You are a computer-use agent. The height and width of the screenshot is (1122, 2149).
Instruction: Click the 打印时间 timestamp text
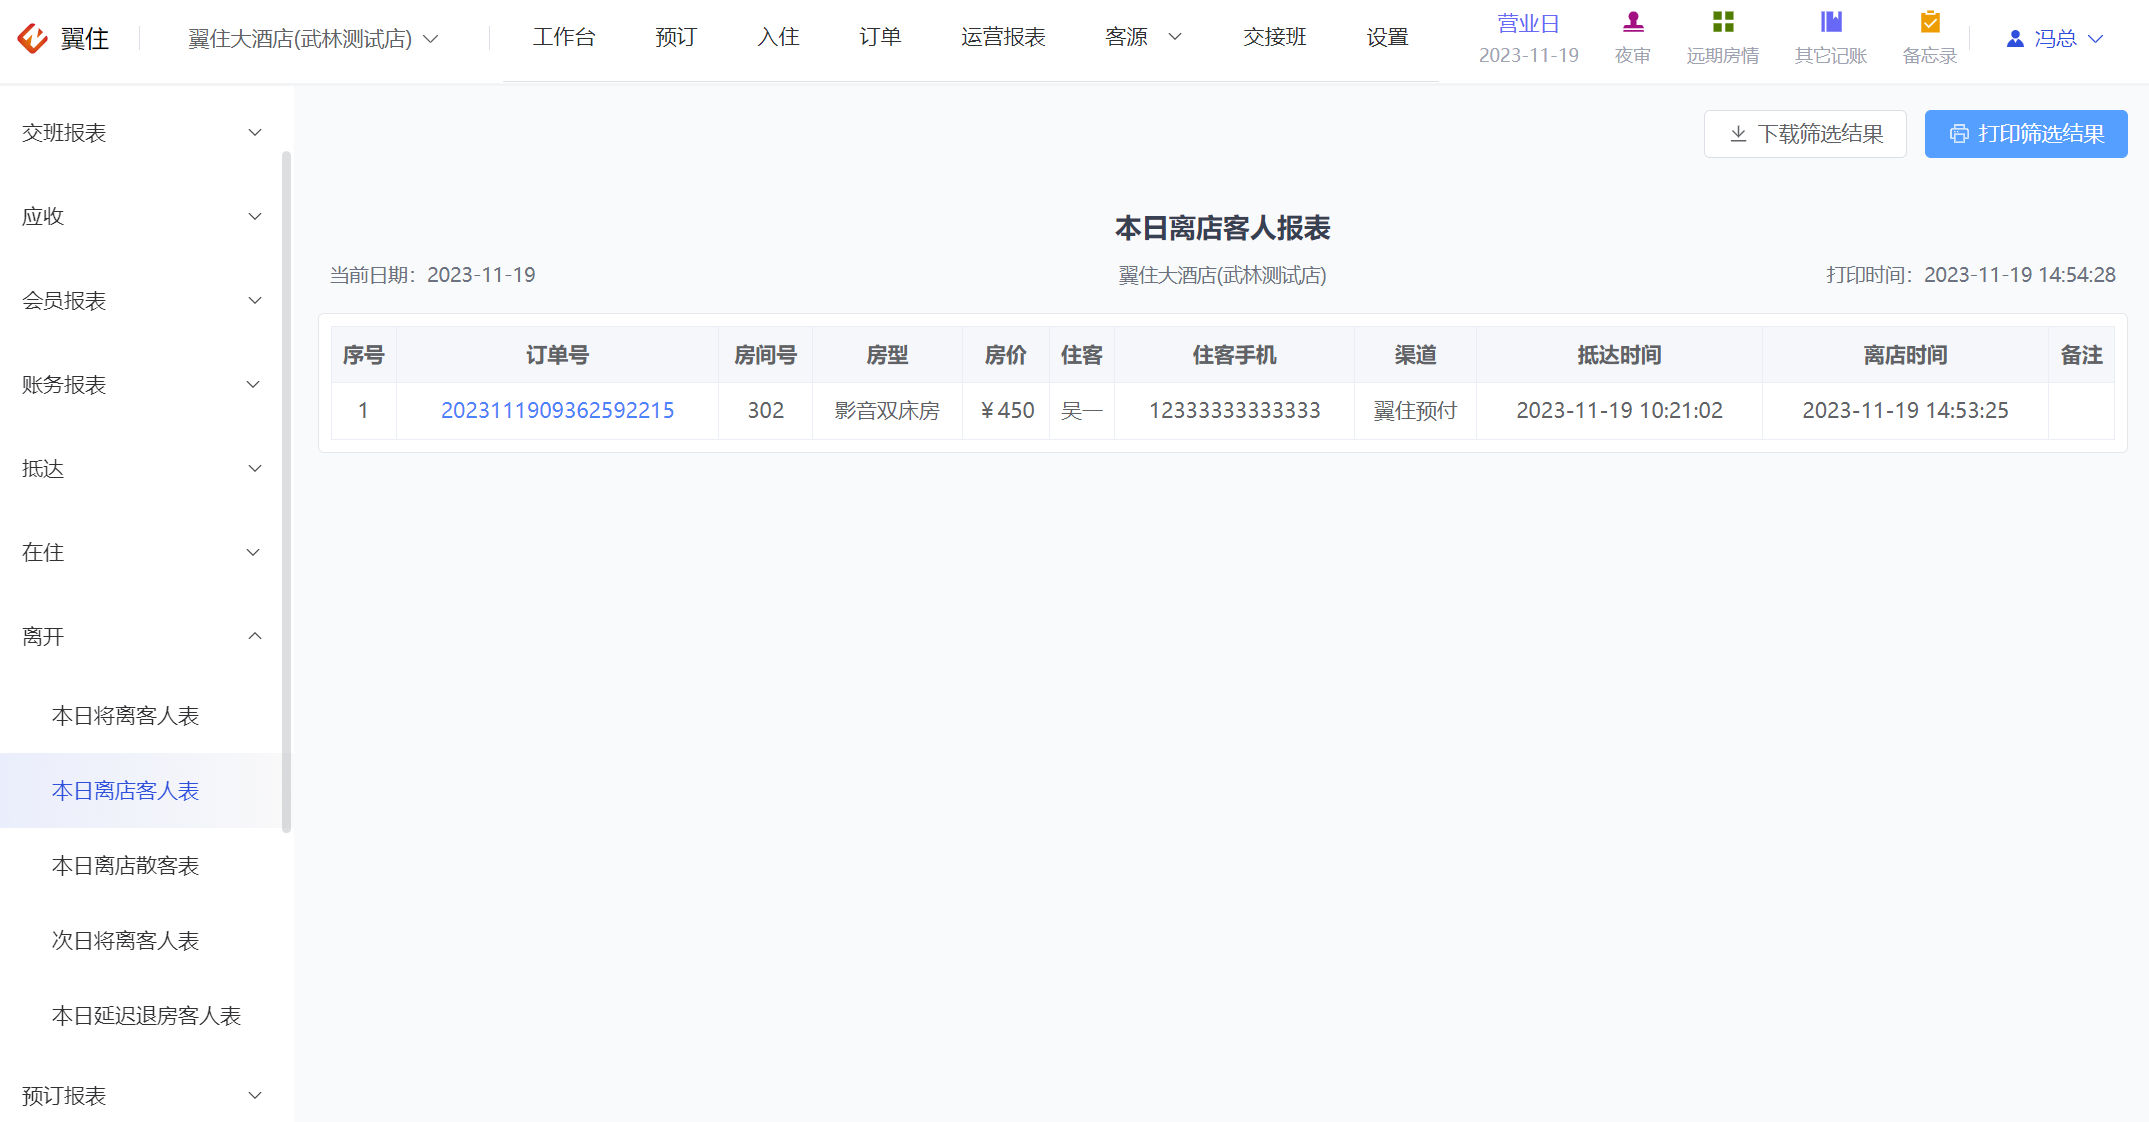point(1971,275)
